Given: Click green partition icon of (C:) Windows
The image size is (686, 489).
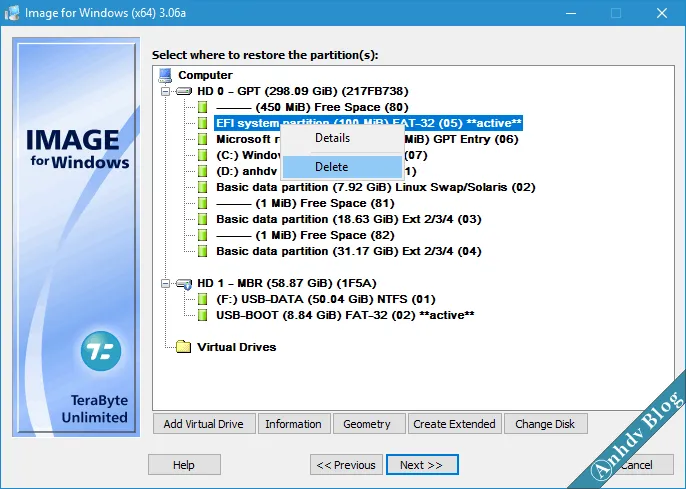Looking at the screenshot, I should pos(202,155).
